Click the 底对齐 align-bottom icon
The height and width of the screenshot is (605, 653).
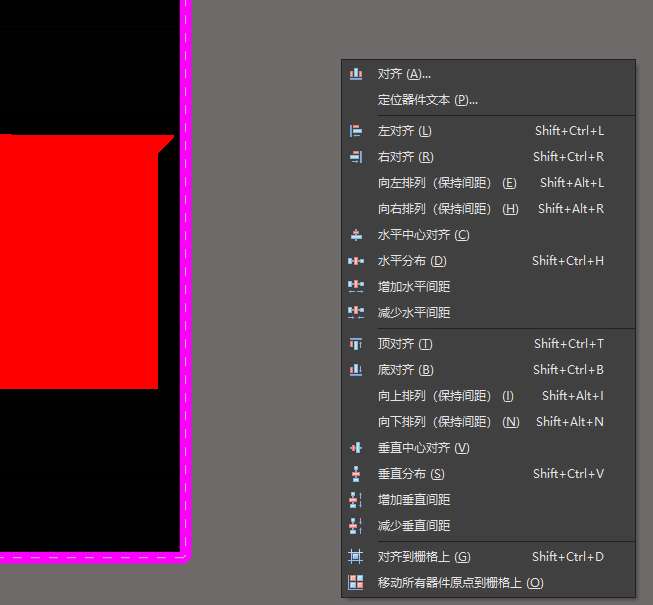tap(356, 370)
